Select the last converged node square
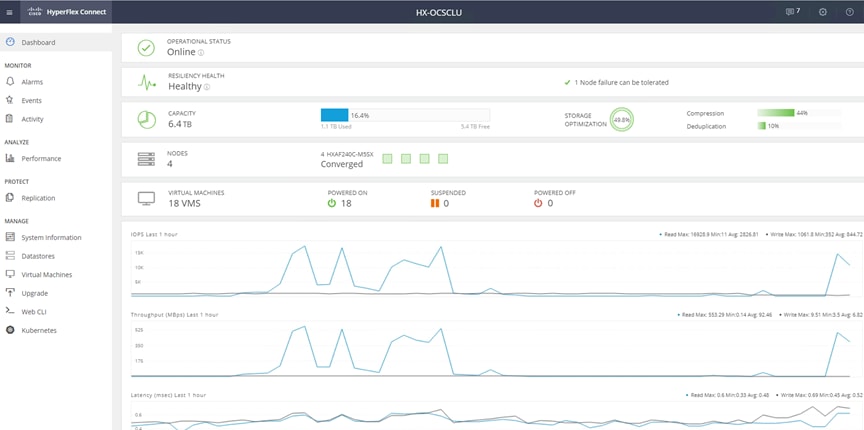The height and width of the screenshot is (430, 864). coord(443,159)
